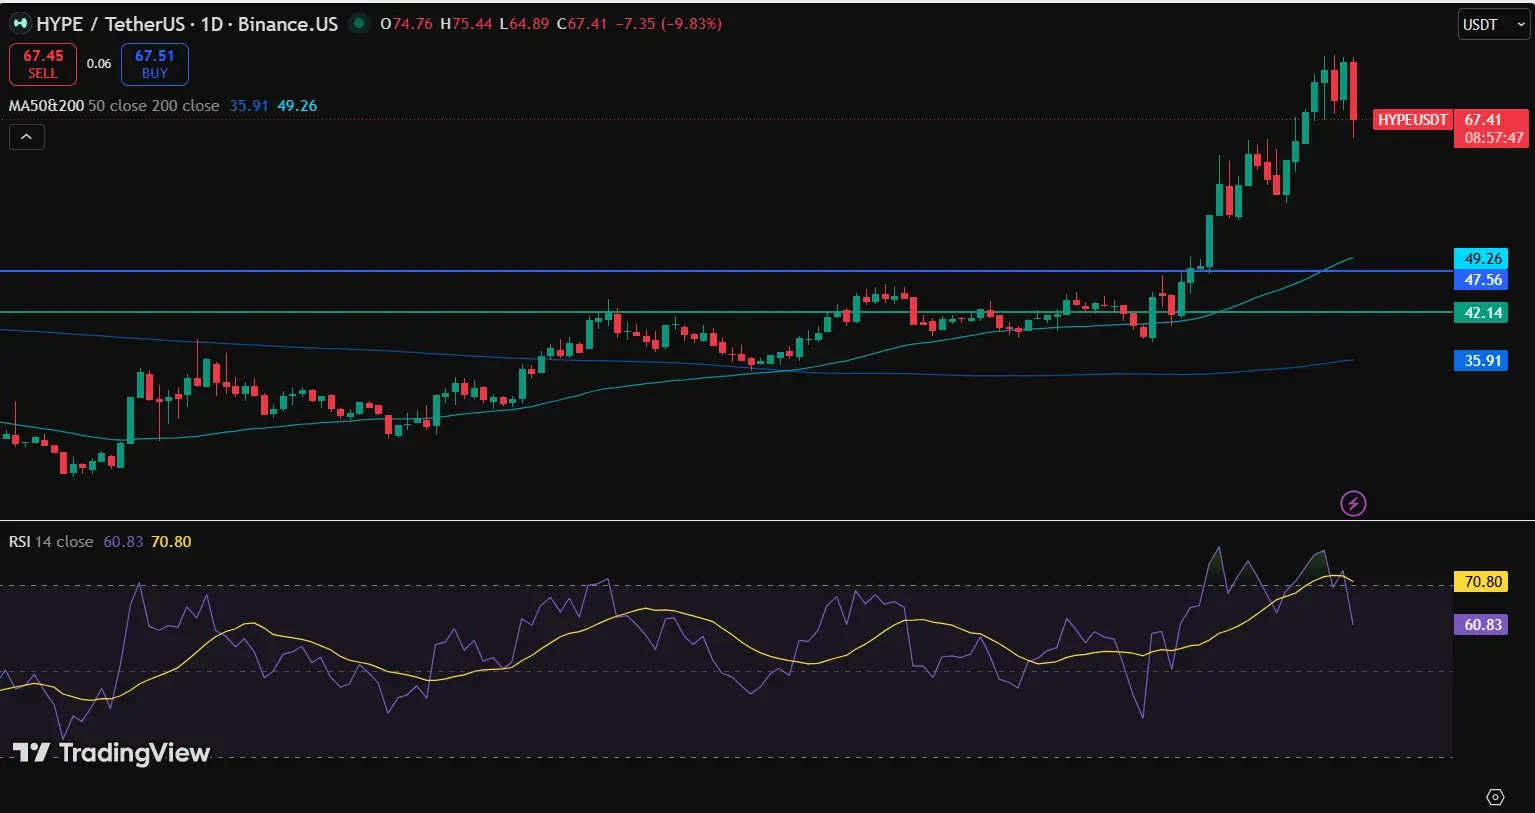The image size is (1535, 813).
Task: Click the 42.14 green line label
Action: coord(1483,313)
